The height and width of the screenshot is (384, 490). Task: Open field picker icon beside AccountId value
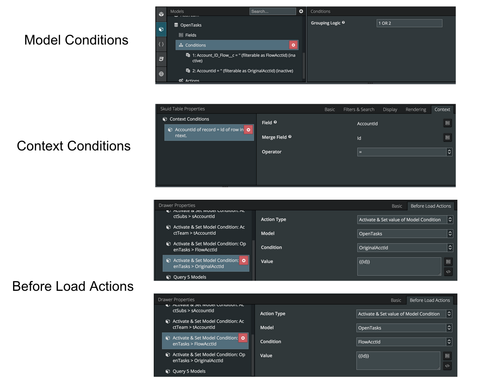448,123
